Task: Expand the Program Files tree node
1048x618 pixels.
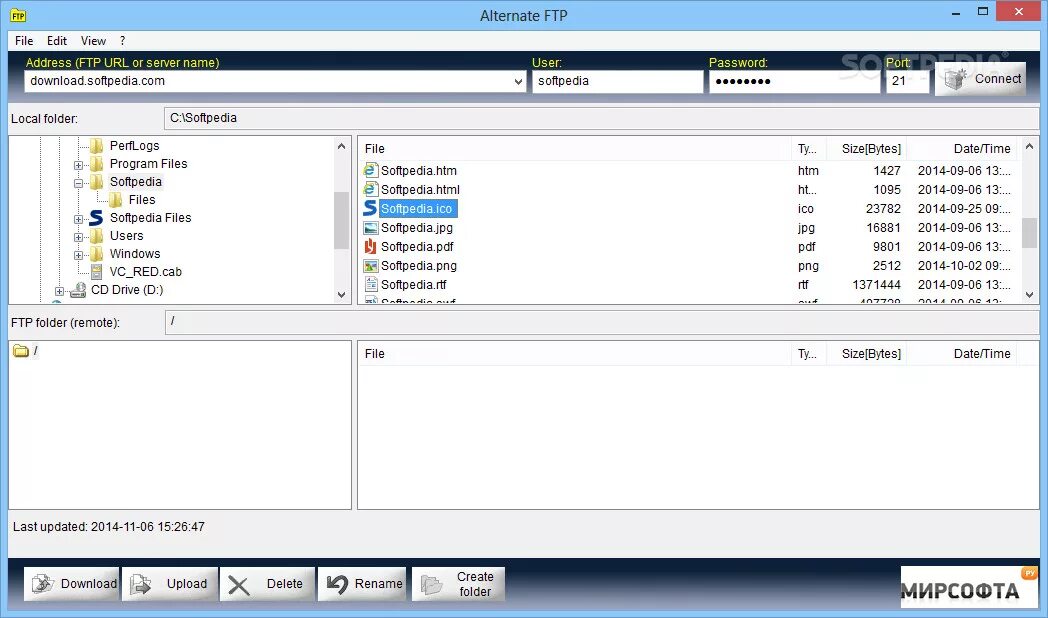Action: (78, 165)
